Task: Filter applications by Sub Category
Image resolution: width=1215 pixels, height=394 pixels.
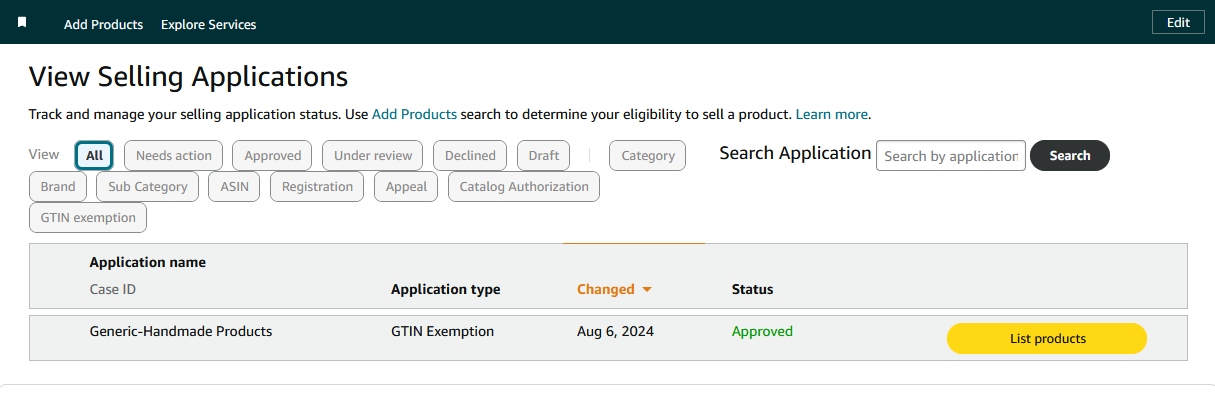Action: [148, 186]
